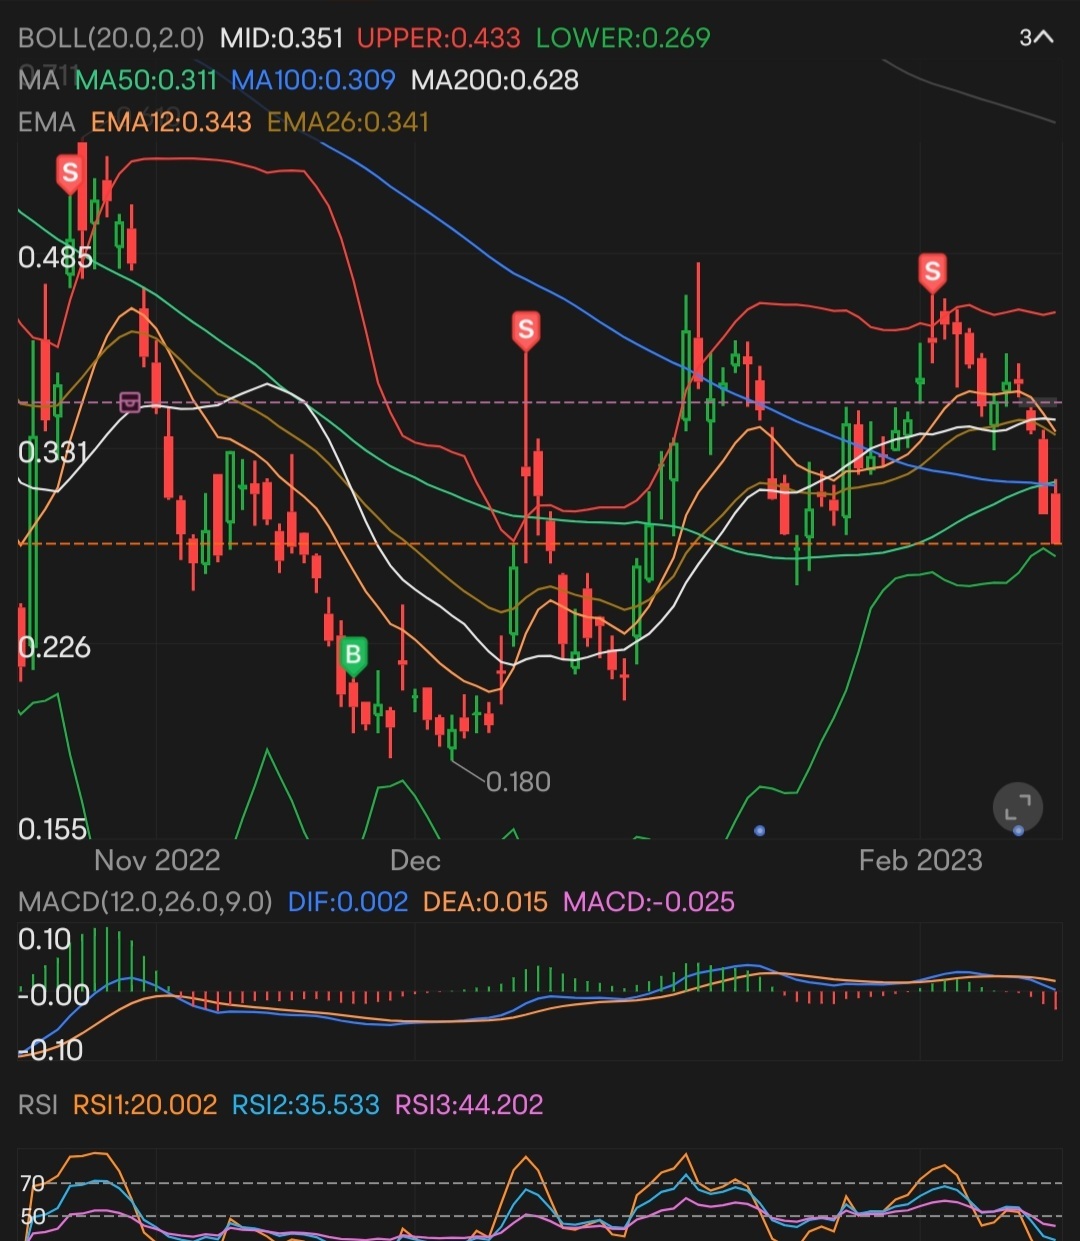Tap the EMA12:0.343 value
Screen dimensions: 1080x1241
coord(171,122)
